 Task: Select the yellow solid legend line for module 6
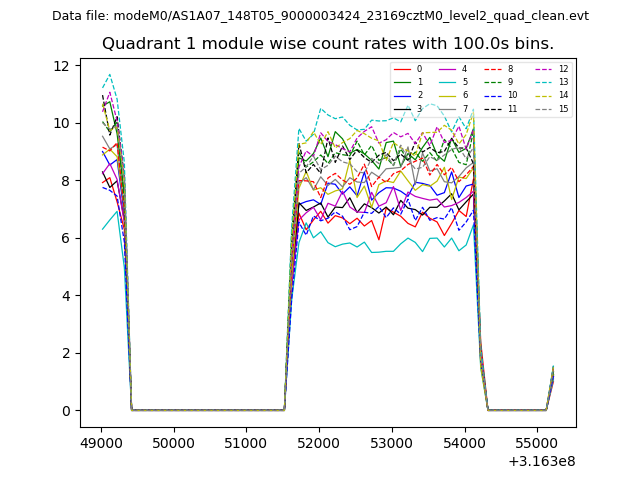tap(449, 95)
